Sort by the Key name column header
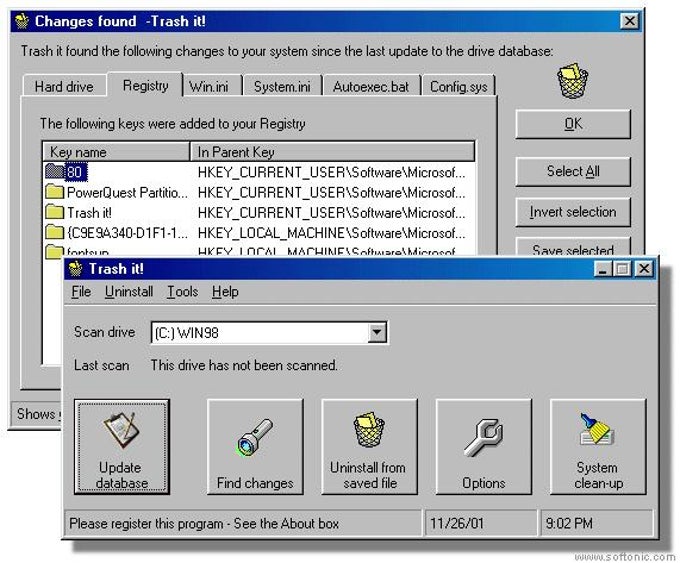 click(x=116, y=152)
